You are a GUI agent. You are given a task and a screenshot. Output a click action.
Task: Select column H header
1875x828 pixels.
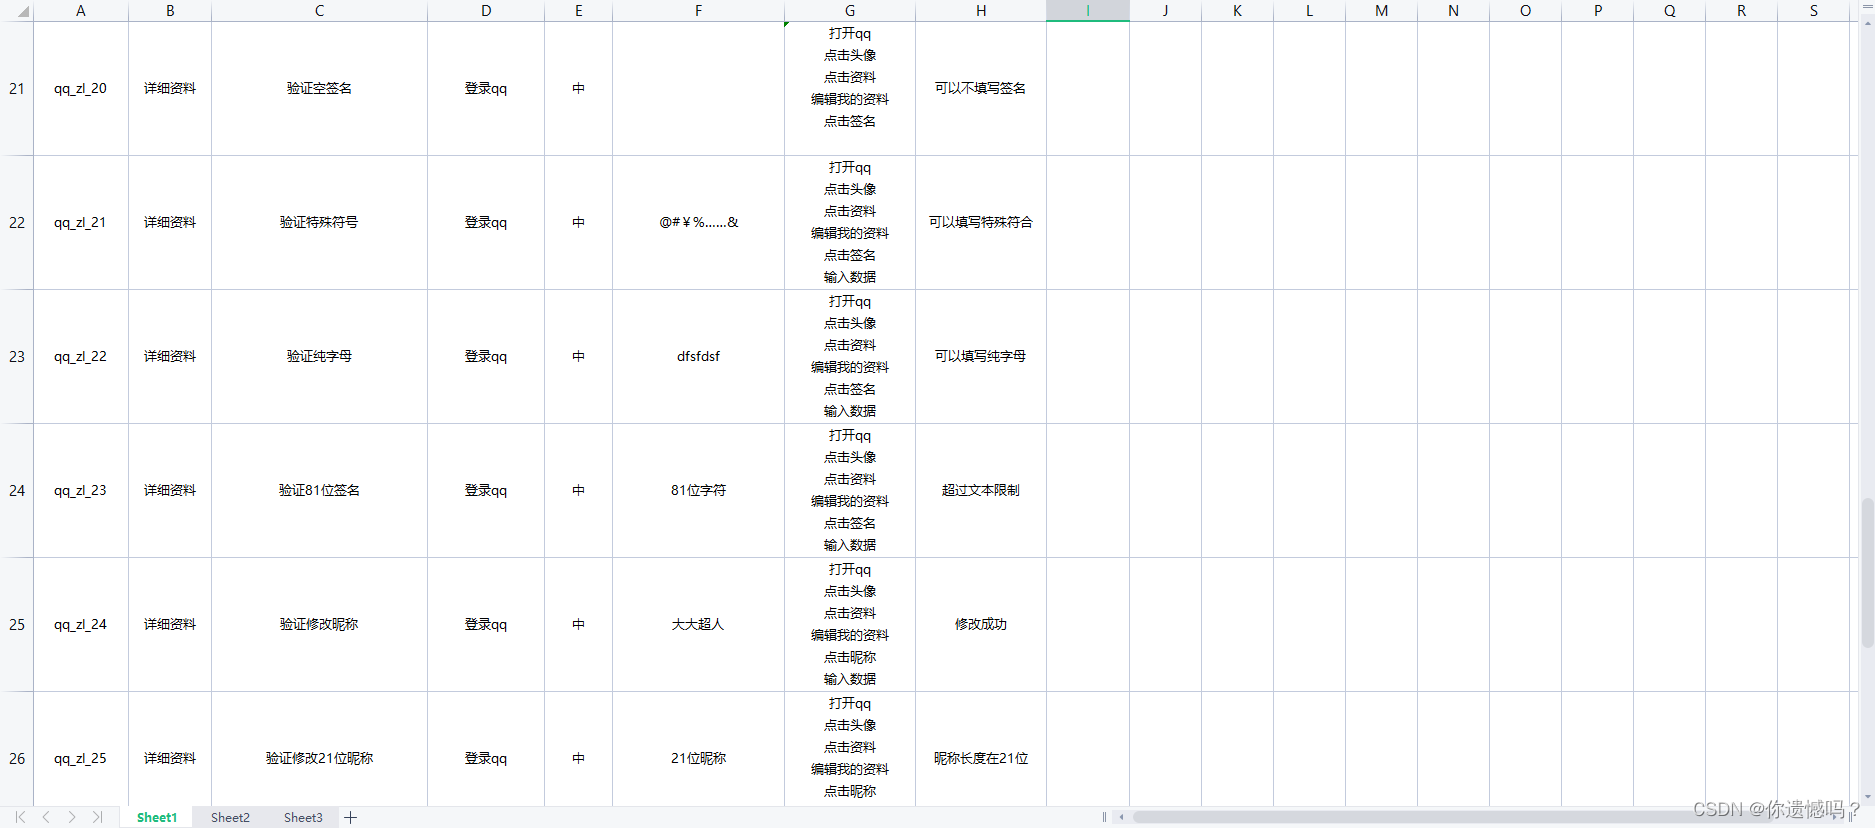(981, 11)
